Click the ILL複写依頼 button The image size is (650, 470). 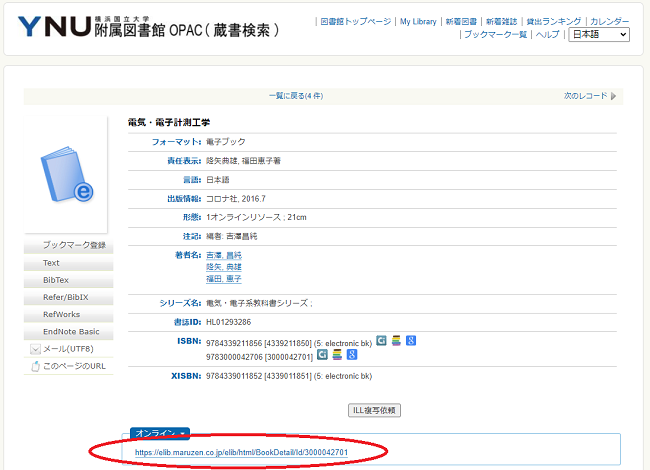[x=374, y=410]
